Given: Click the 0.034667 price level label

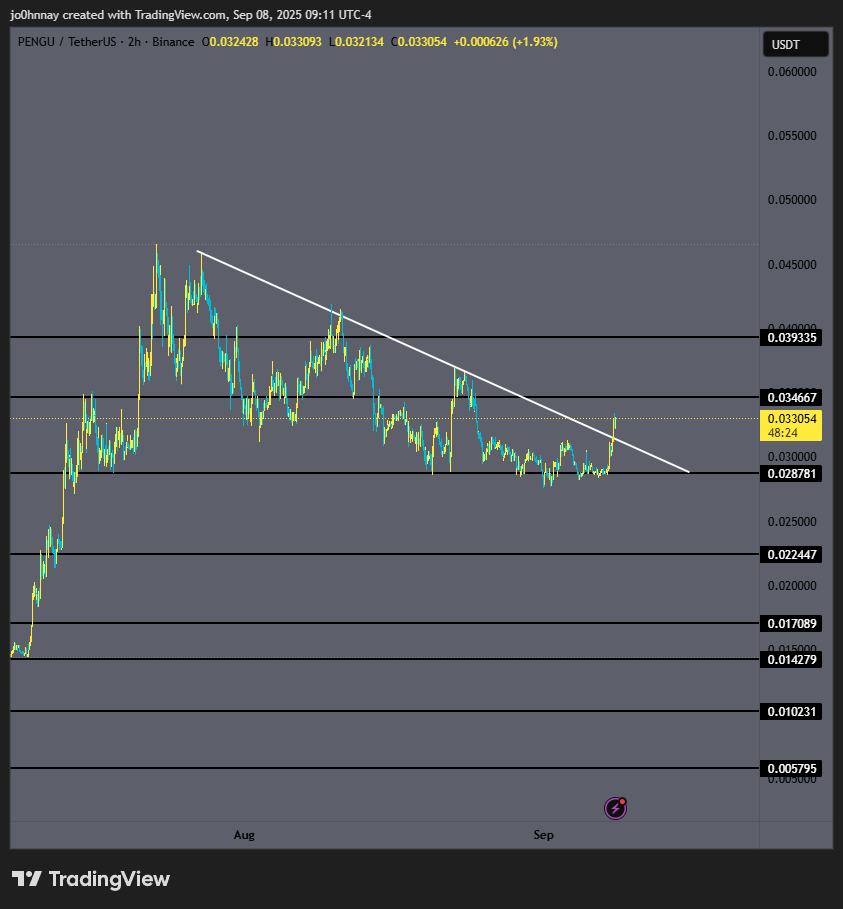Looking at the screenshot, I should [791, 397].
